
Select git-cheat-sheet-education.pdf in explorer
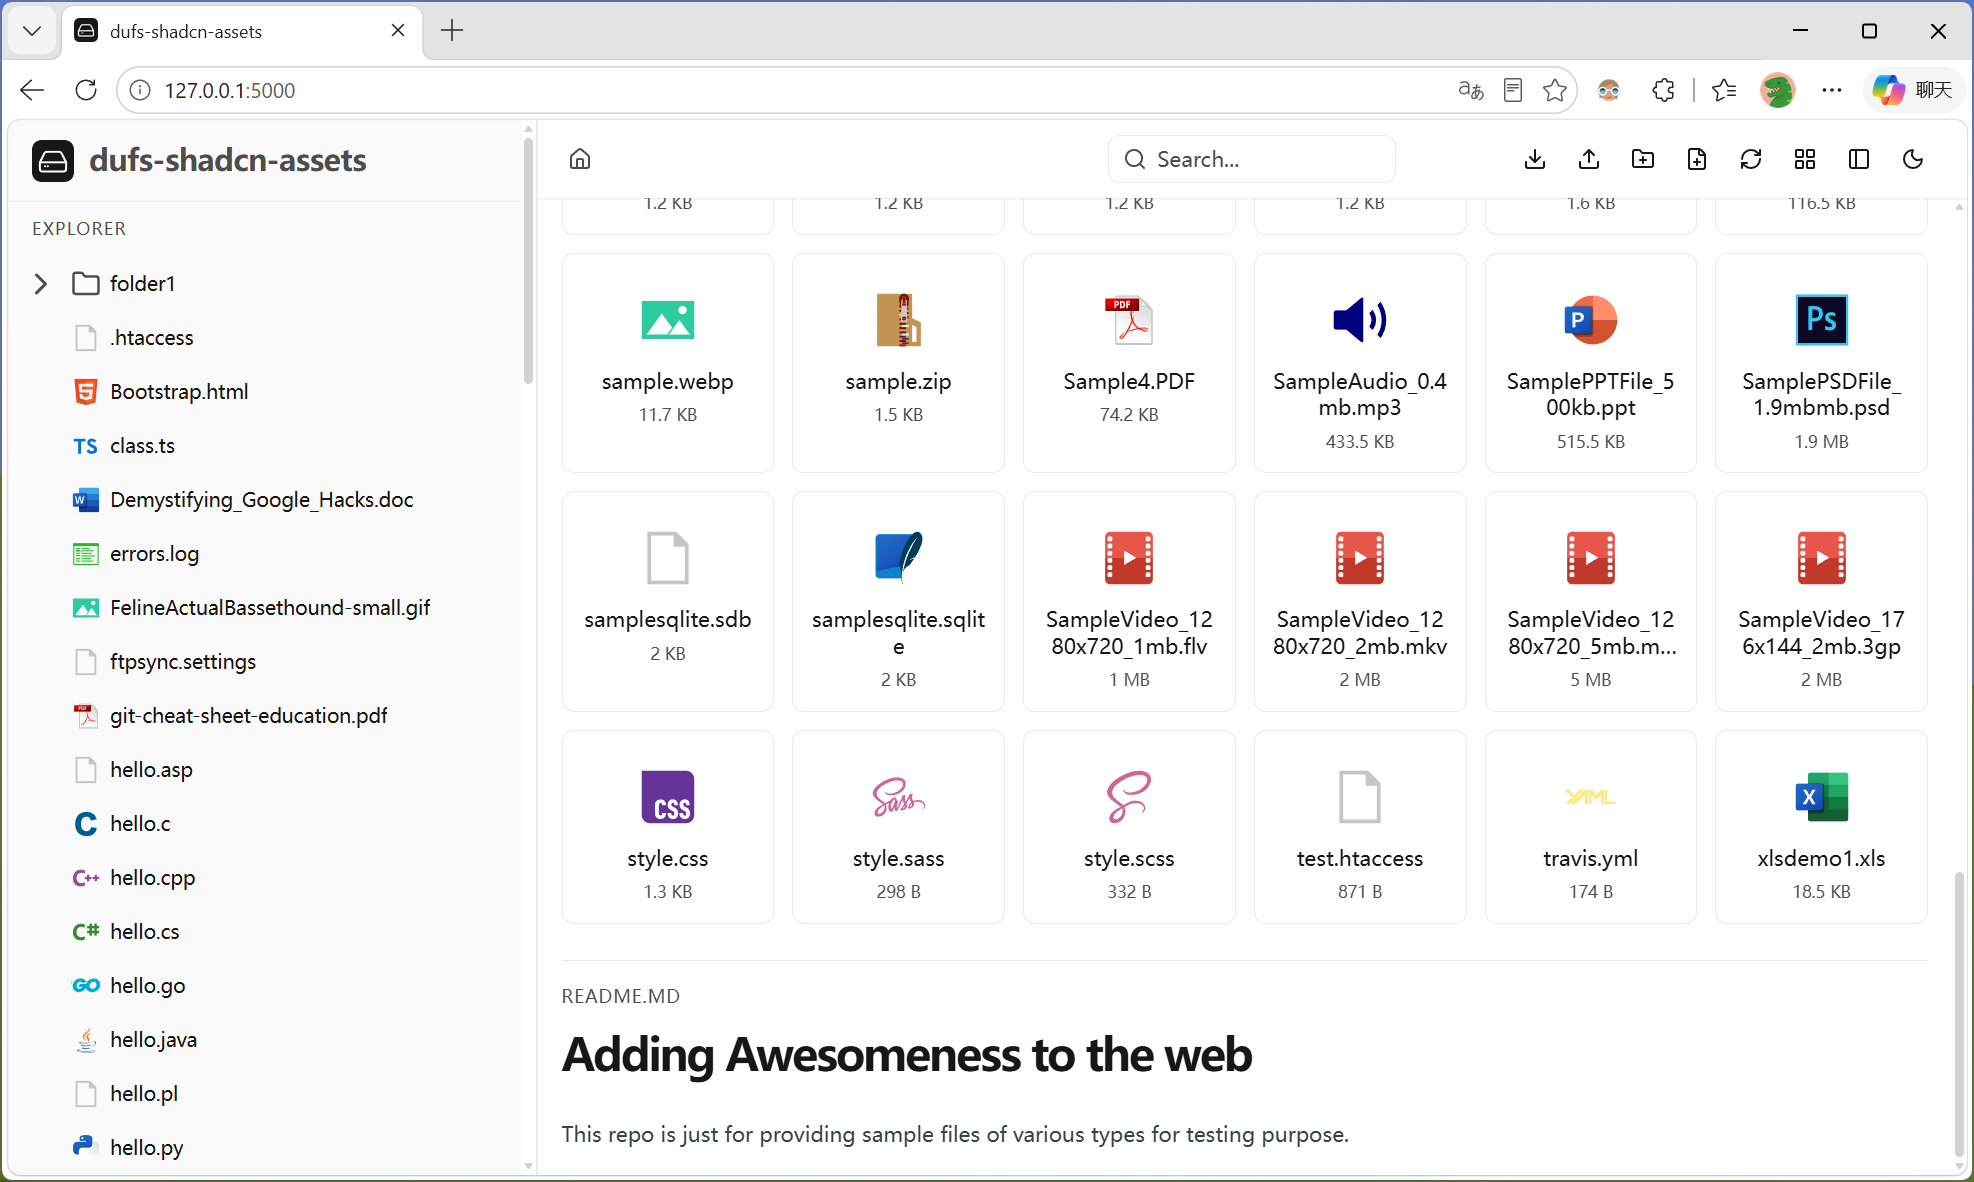pos(248,716)
